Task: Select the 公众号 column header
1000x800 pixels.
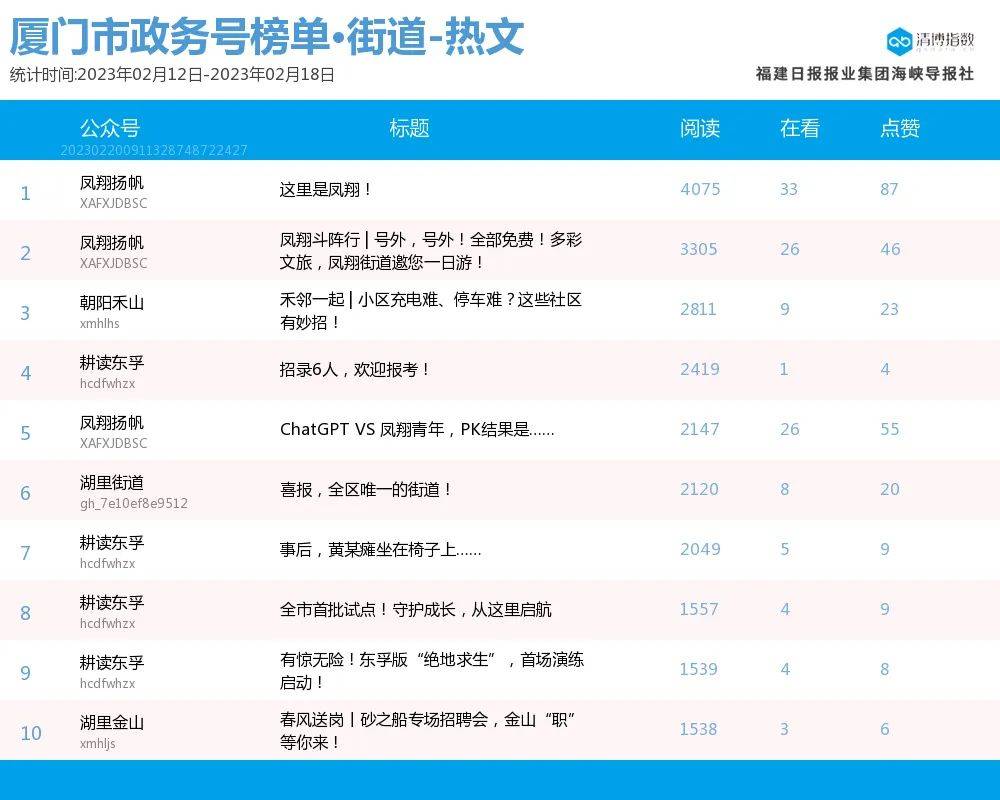Action: pyautogui.click(x=110, y=128)
